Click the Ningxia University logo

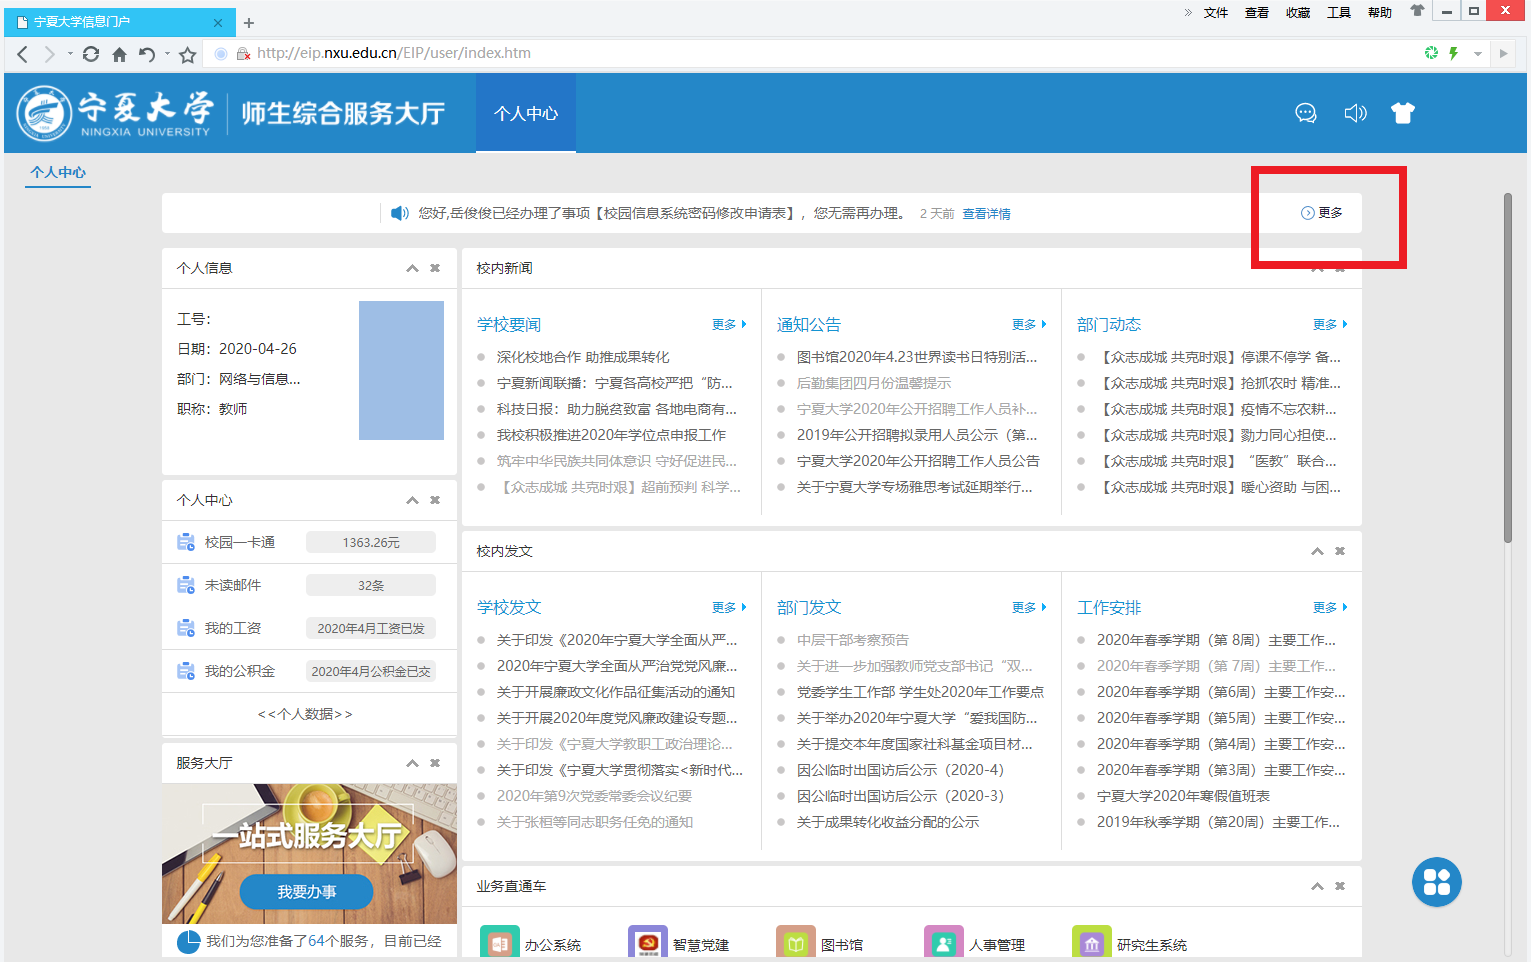tap(115, 113)
